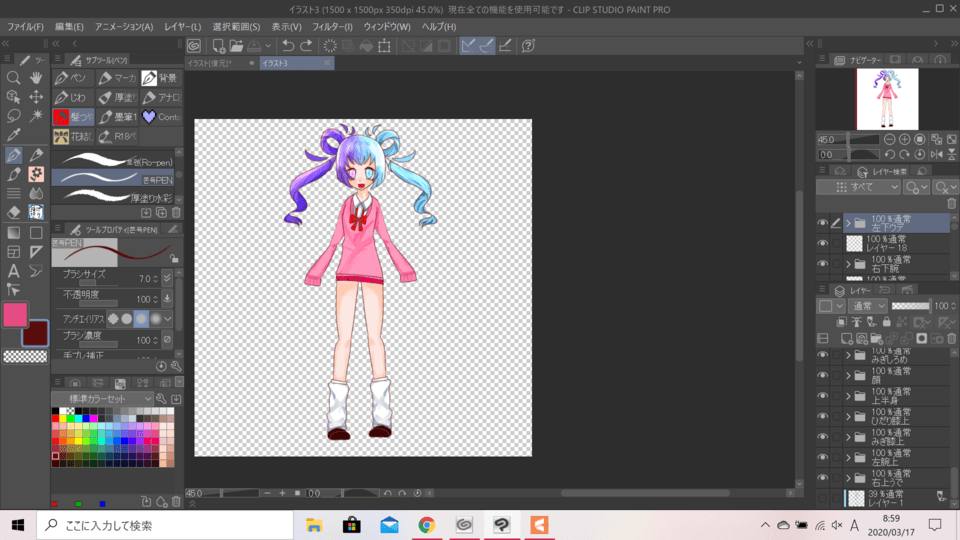Hide レイヤー 18 in layer search panel
Screen dimensions: 960x540
[822, 243]
